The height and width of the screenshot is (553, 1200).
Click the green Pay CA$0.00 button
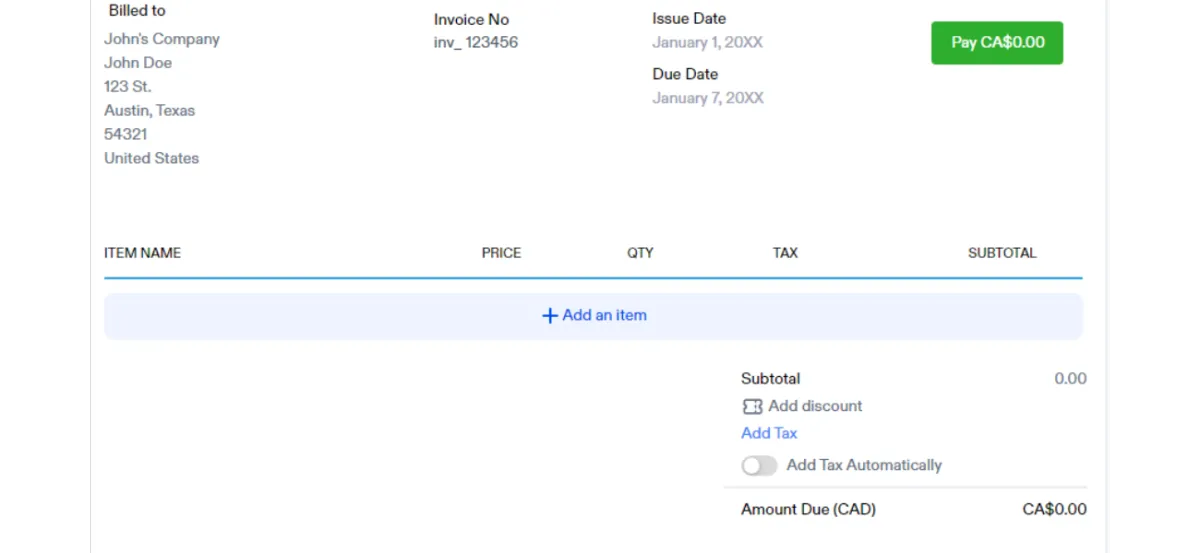pyautogui.click(x=997, y=43)
